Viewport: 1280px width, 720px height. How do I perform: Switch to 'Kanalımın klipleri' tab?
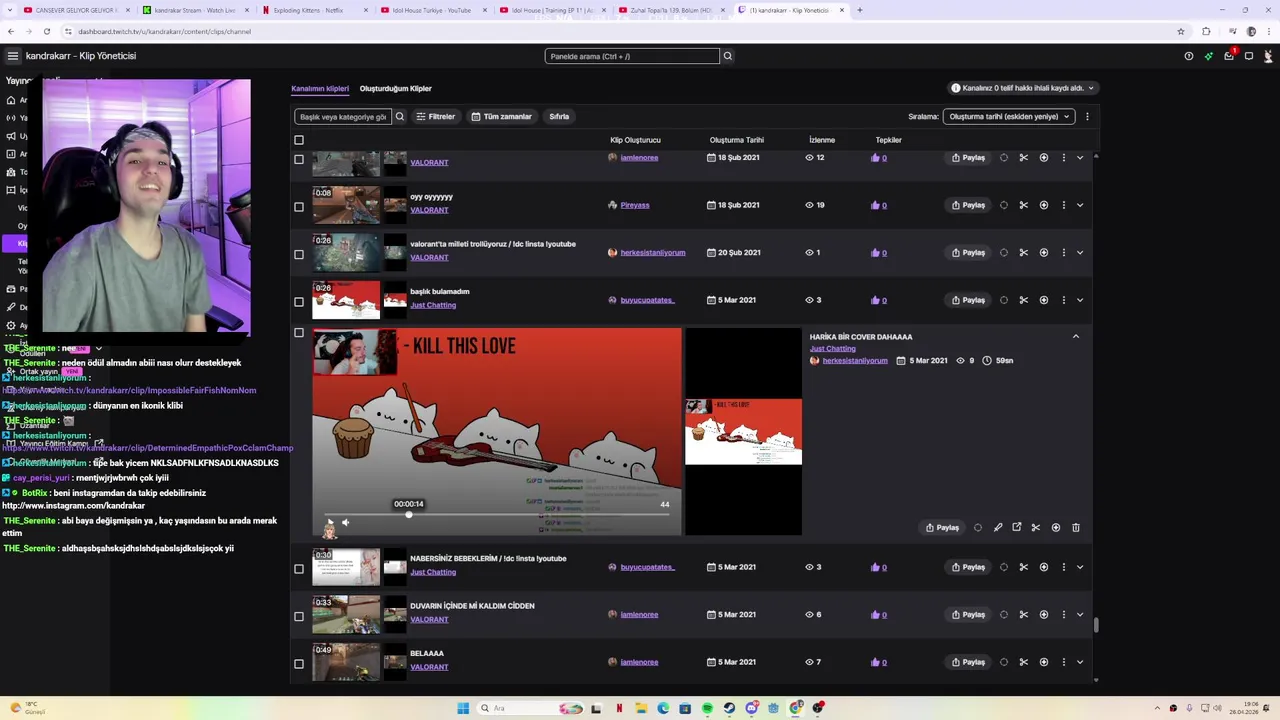point(320,88)
